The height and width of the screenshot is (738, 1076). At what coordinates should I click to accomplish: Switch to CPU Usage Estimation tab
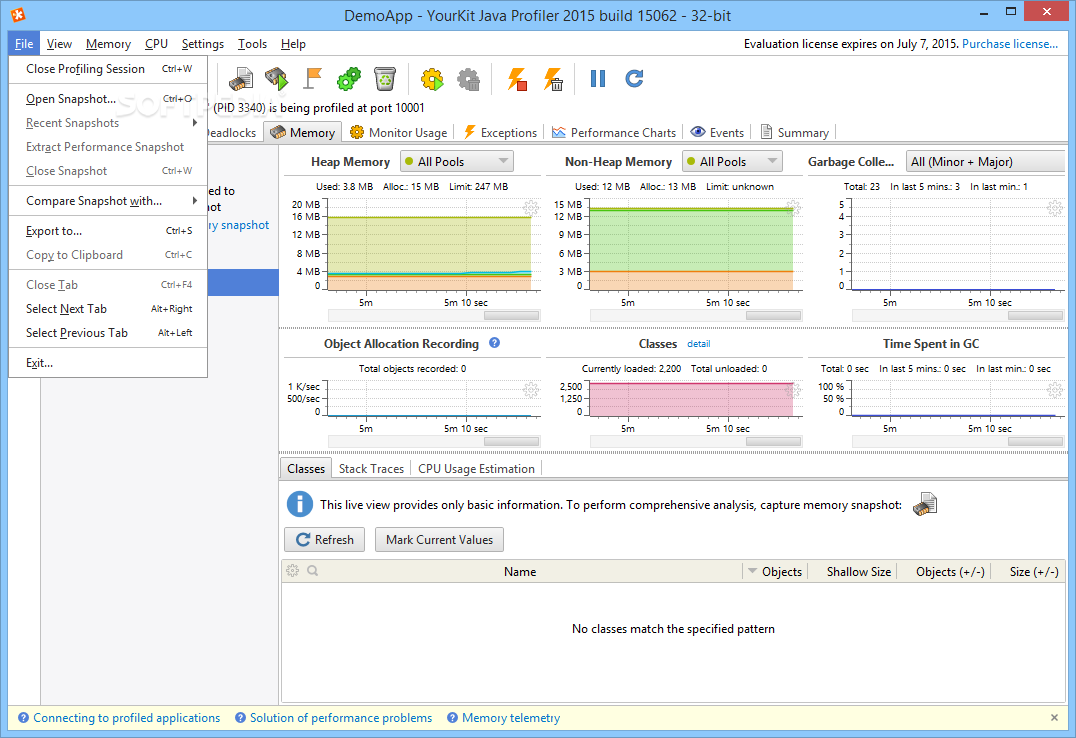(476, 469)
